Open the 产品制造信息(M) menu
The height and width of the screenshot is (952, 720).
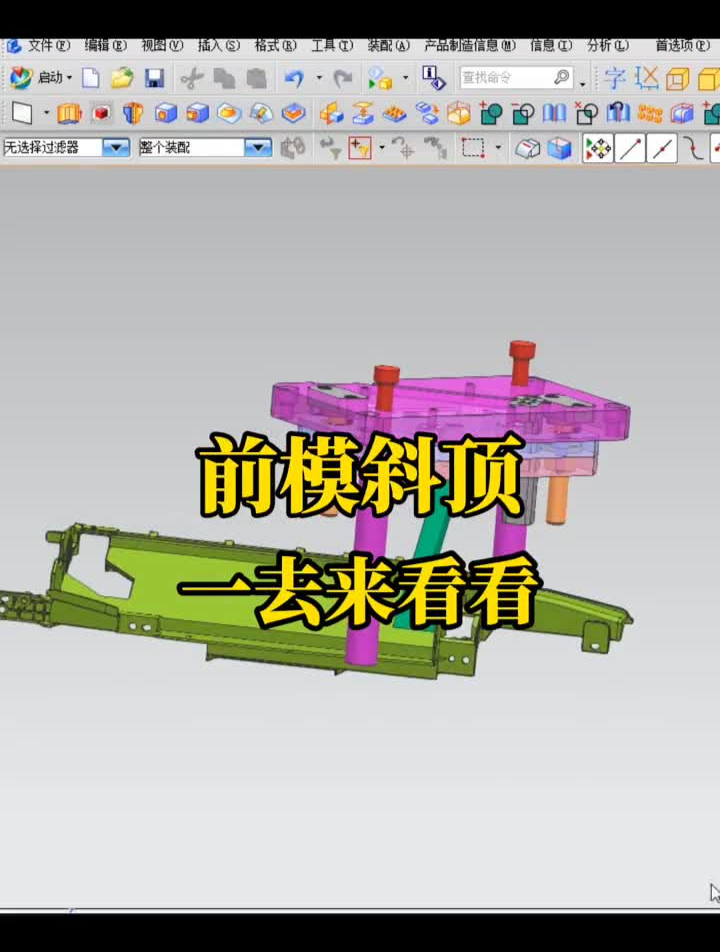[470, 46]
